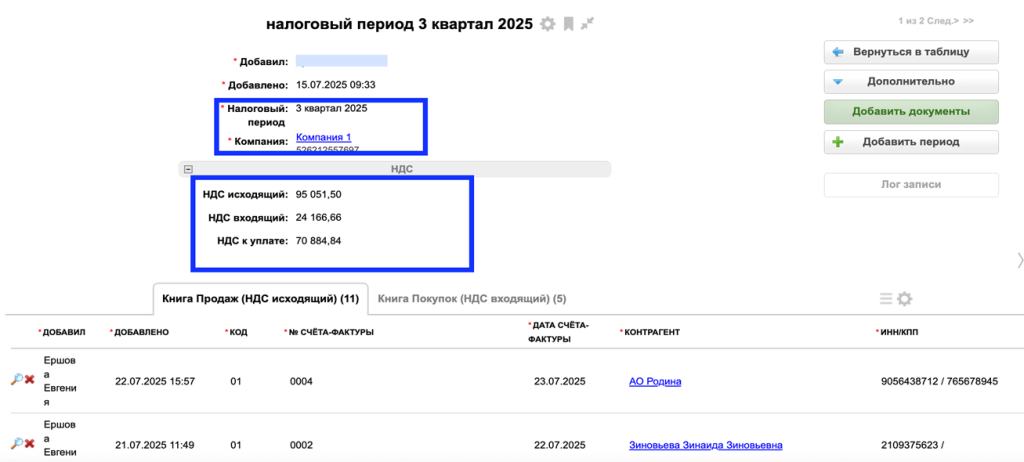This screenshot has width=1024, height=462.
Task: Click the right-side panel chevron arrow
Action: tap(1019, 260)
